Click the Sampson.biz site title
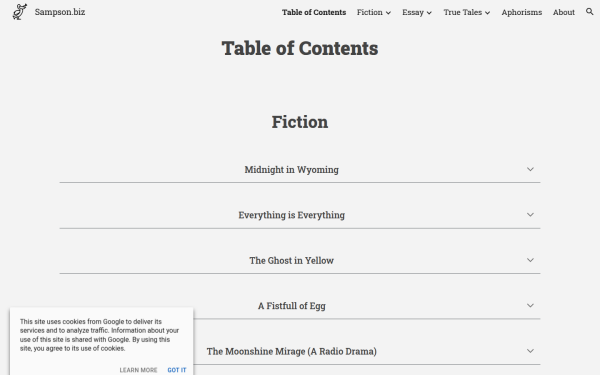The width and height of the screenshot is (600, 375). (60, 12)
